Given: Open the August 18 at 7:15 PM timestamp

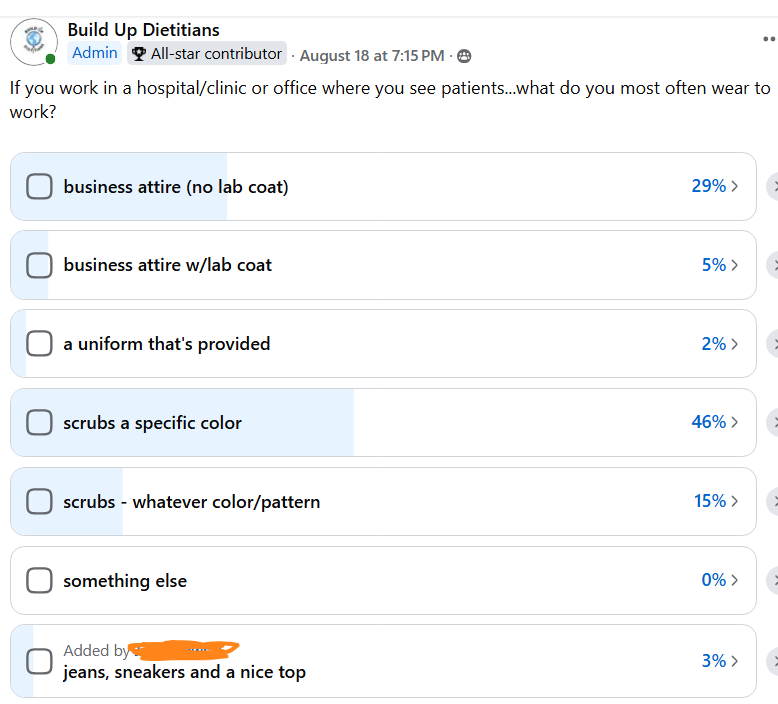Looking at the screenshot, I should pyautogui.click(x=372, y=56).
